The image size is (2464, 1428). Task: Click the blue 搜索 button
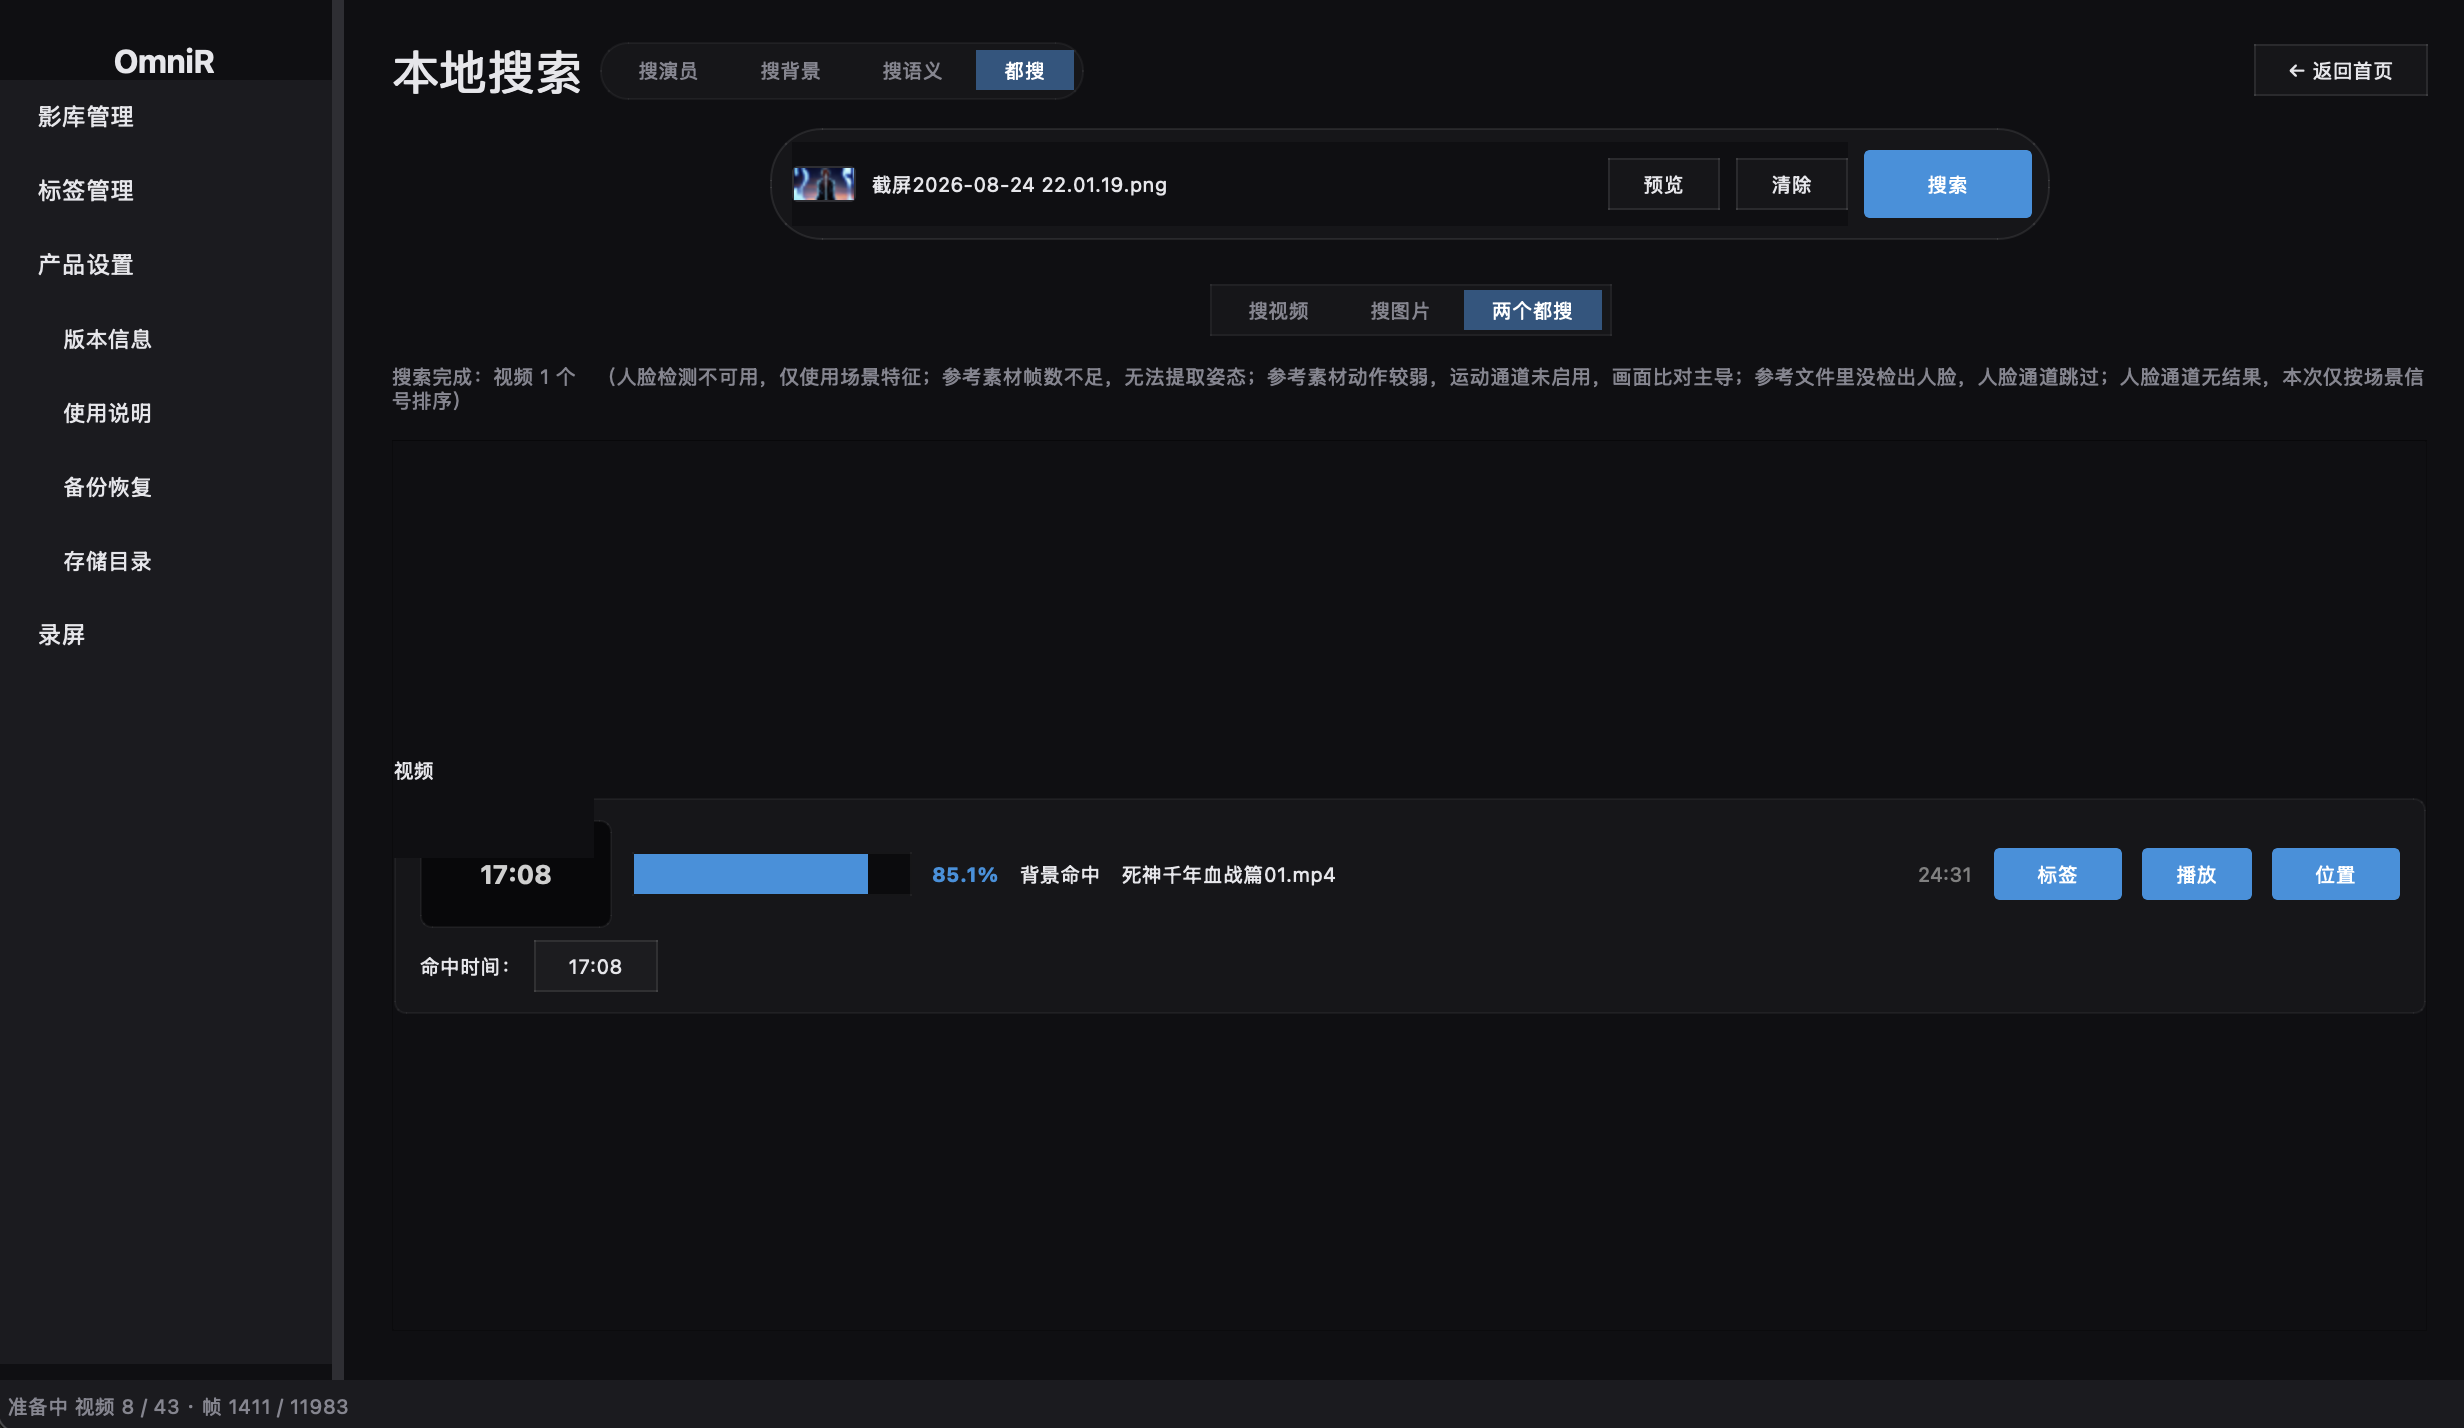coord(1947,184)
